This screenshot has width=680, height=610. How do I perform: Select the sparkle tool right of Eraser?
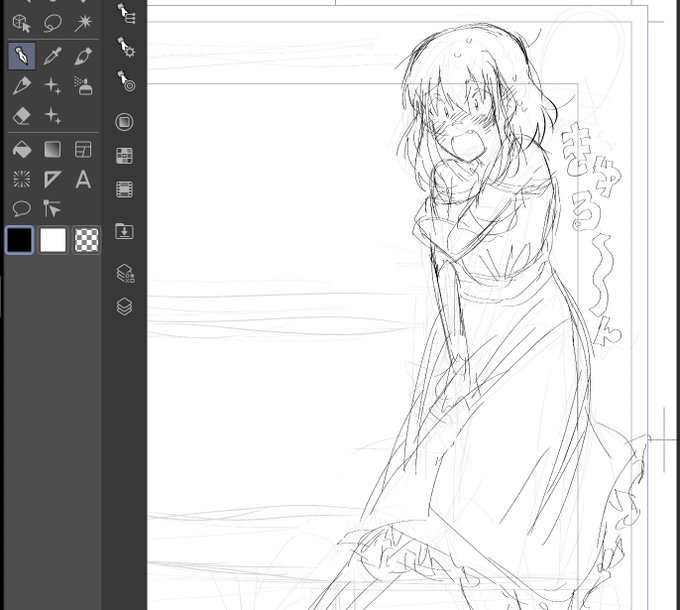click(x=52, y=116)
